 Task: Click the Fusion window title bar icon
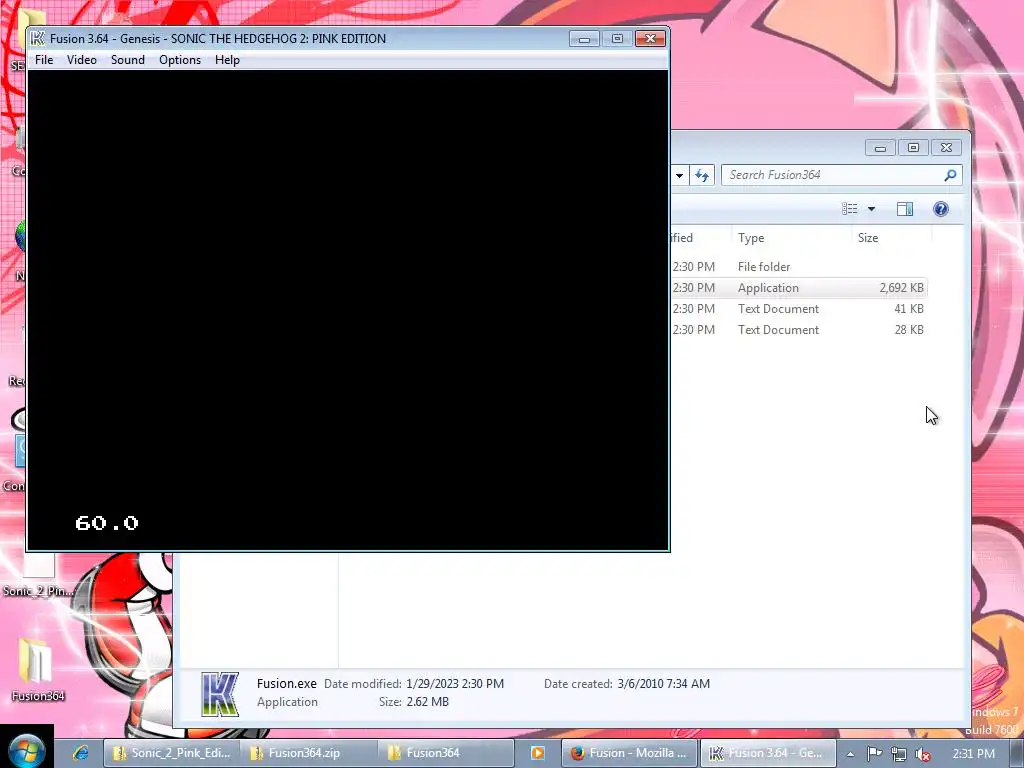(38, 39)
